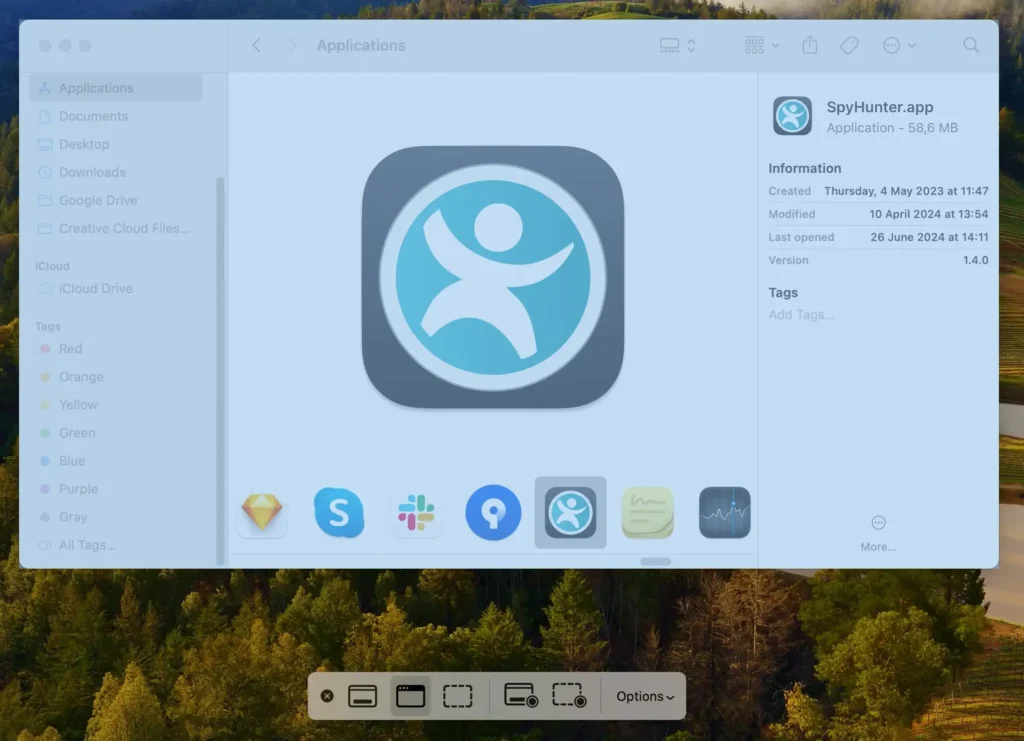Screen dimensions: 1024x741
Task: Click the Edit Tags toolbar icon
Action: (849, 45)
